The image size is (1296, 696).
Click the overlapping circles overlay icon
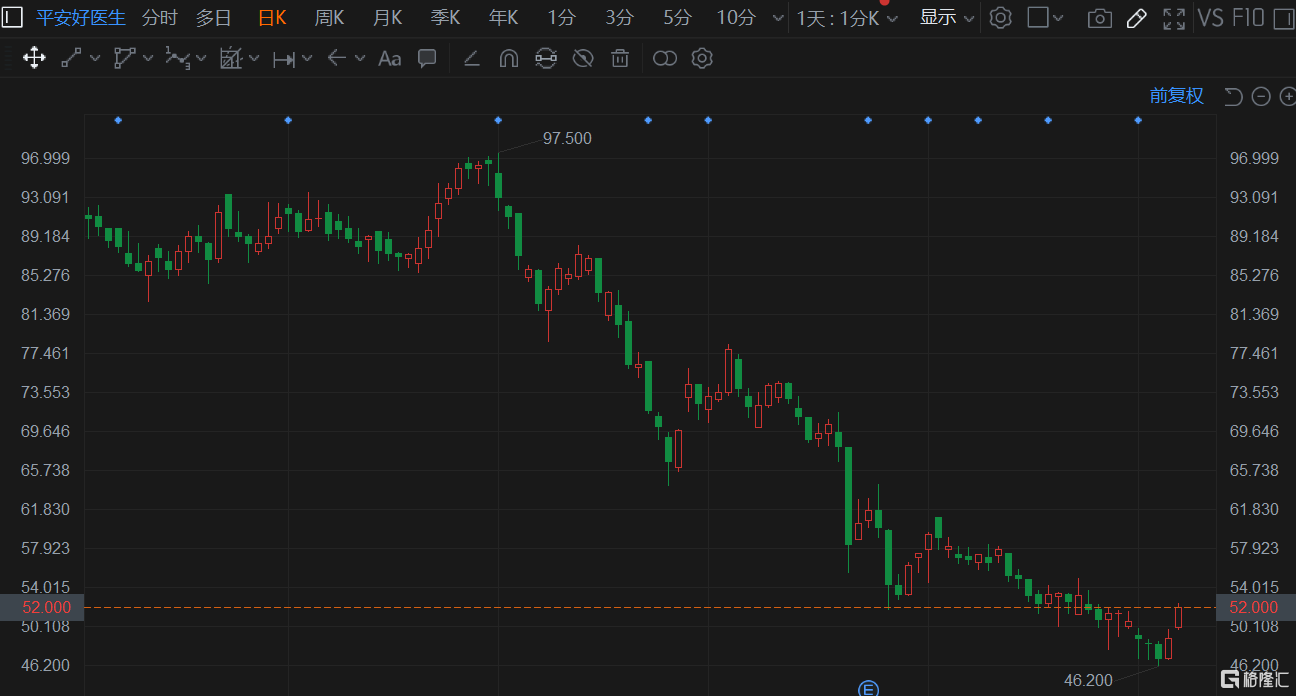click(665, 59)
